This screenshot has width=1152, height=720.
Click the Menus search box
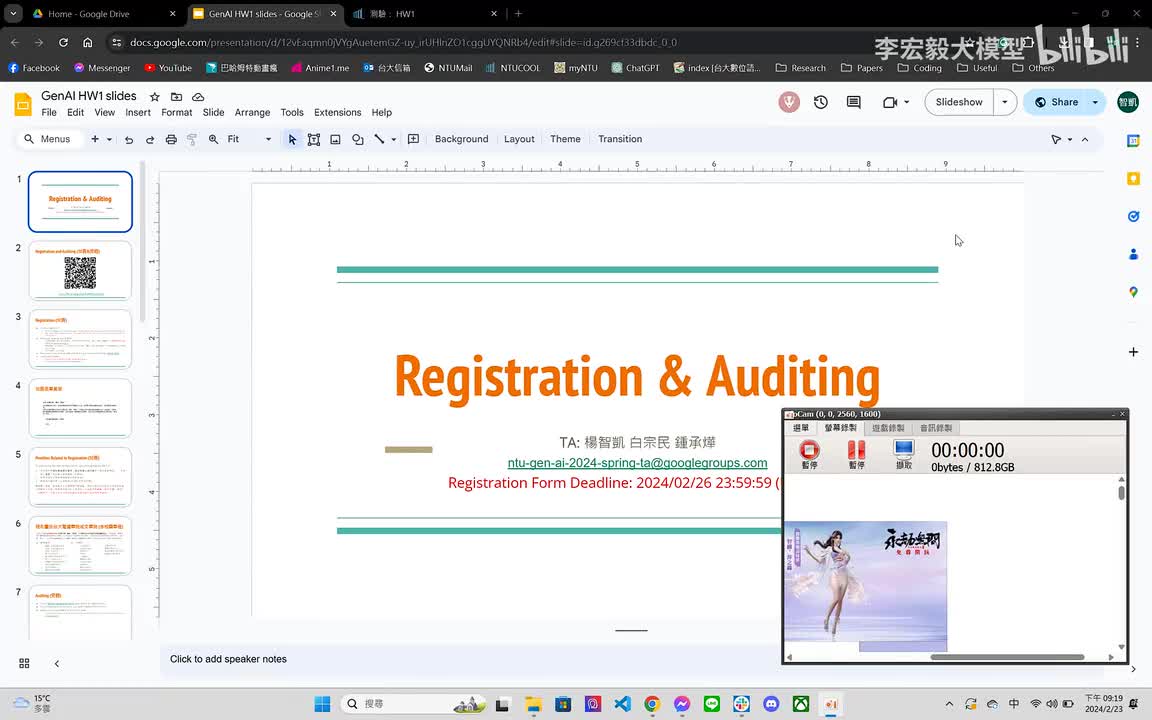[x=48, y=139]
